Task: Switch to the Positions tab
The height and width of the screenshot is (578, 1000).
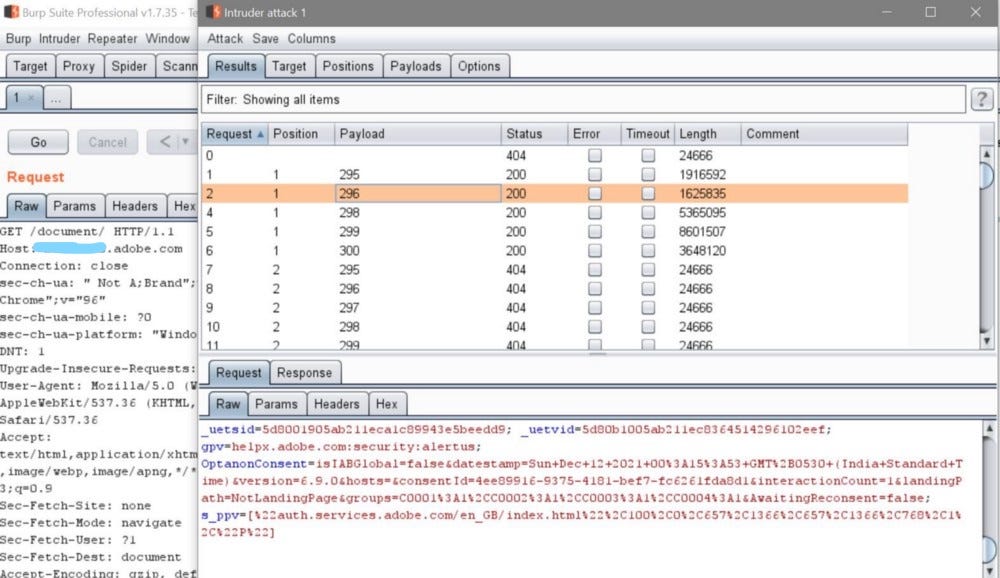Action: 348,66
